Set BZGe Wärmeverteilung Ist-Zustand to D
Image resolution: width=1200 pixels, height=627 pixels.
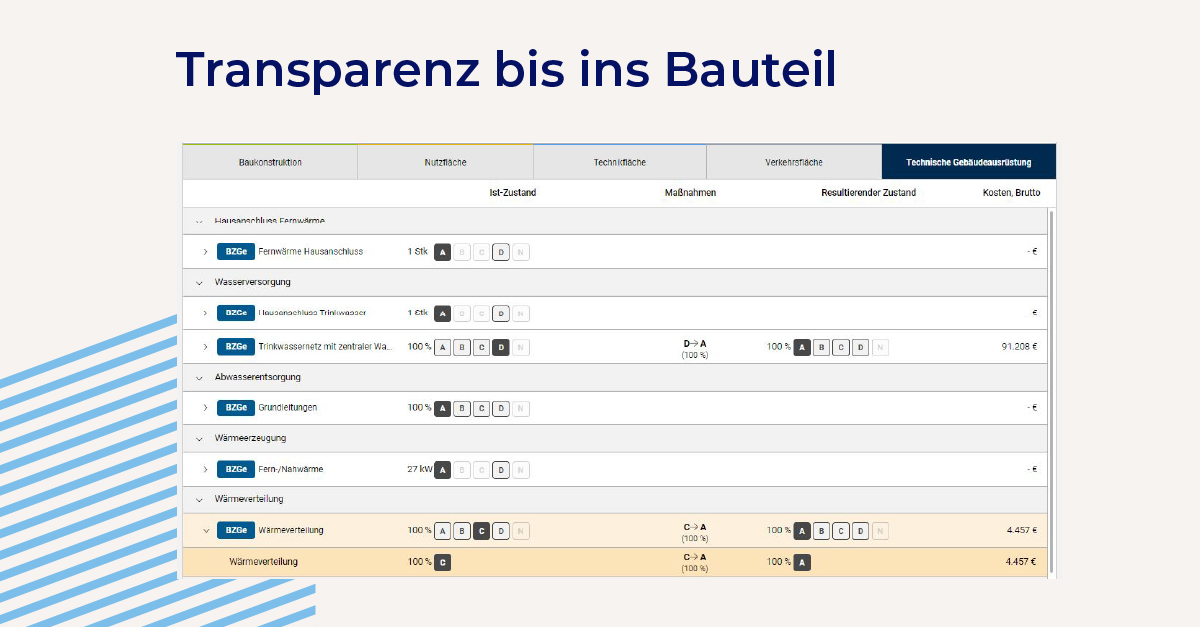point(501,530)
